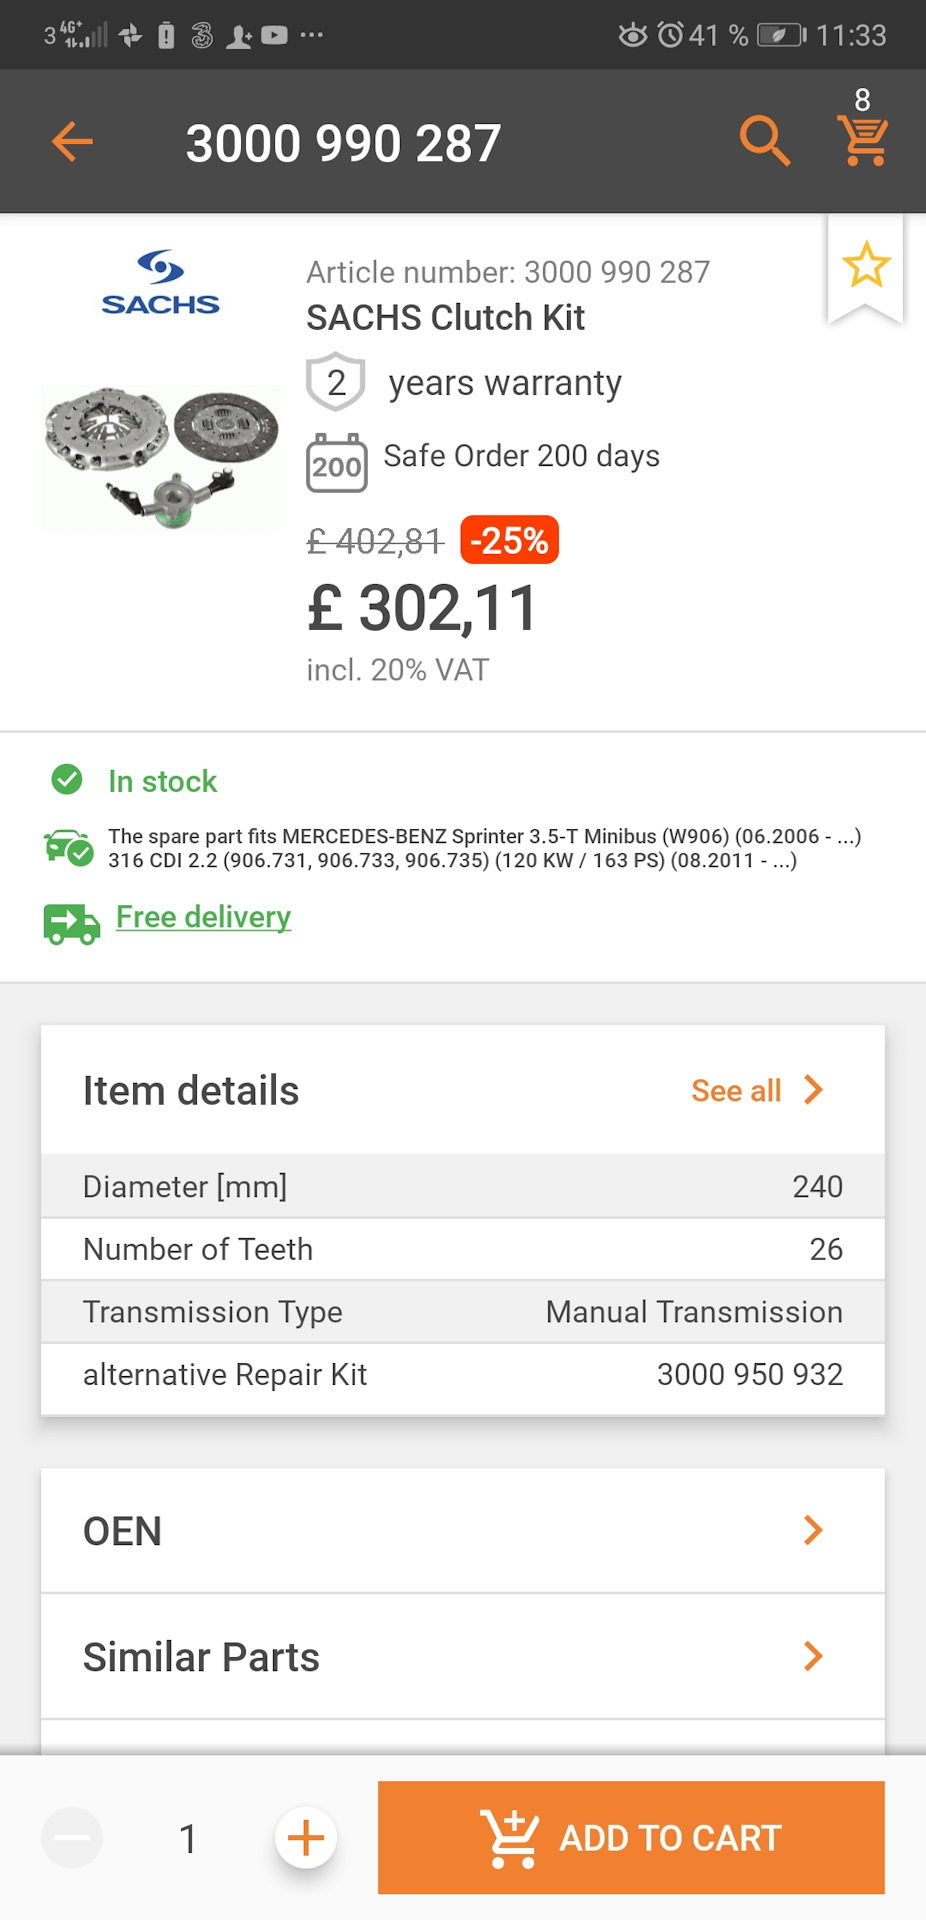Open the search magnifier icon

[x=765, y=140]
